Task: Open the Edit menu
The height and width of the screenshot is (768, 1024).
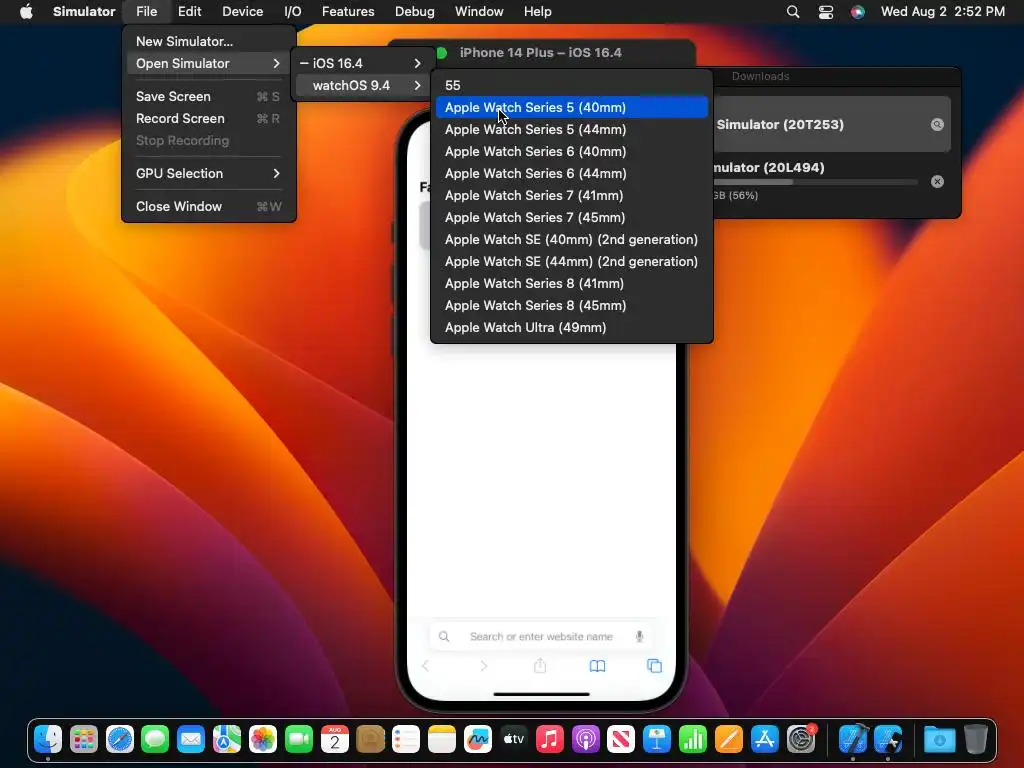Action: click(189, 12)
